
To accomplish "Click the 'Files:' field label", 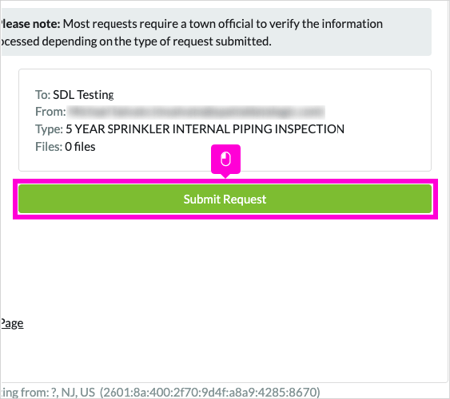I will [49, 147].
